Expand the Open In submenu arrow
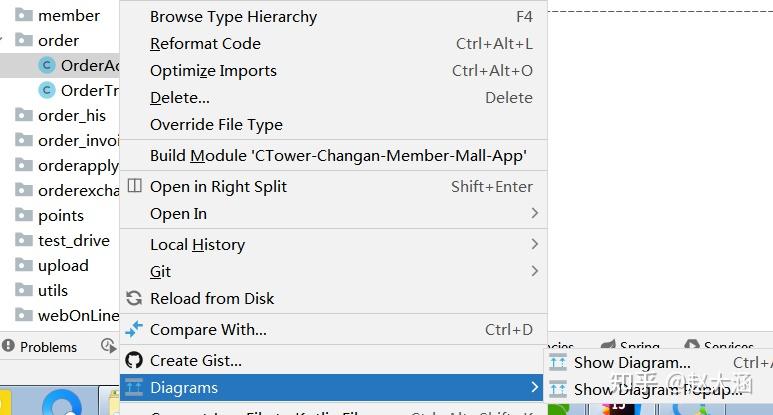This screenshot has height=415, width=773. point(535,213)
